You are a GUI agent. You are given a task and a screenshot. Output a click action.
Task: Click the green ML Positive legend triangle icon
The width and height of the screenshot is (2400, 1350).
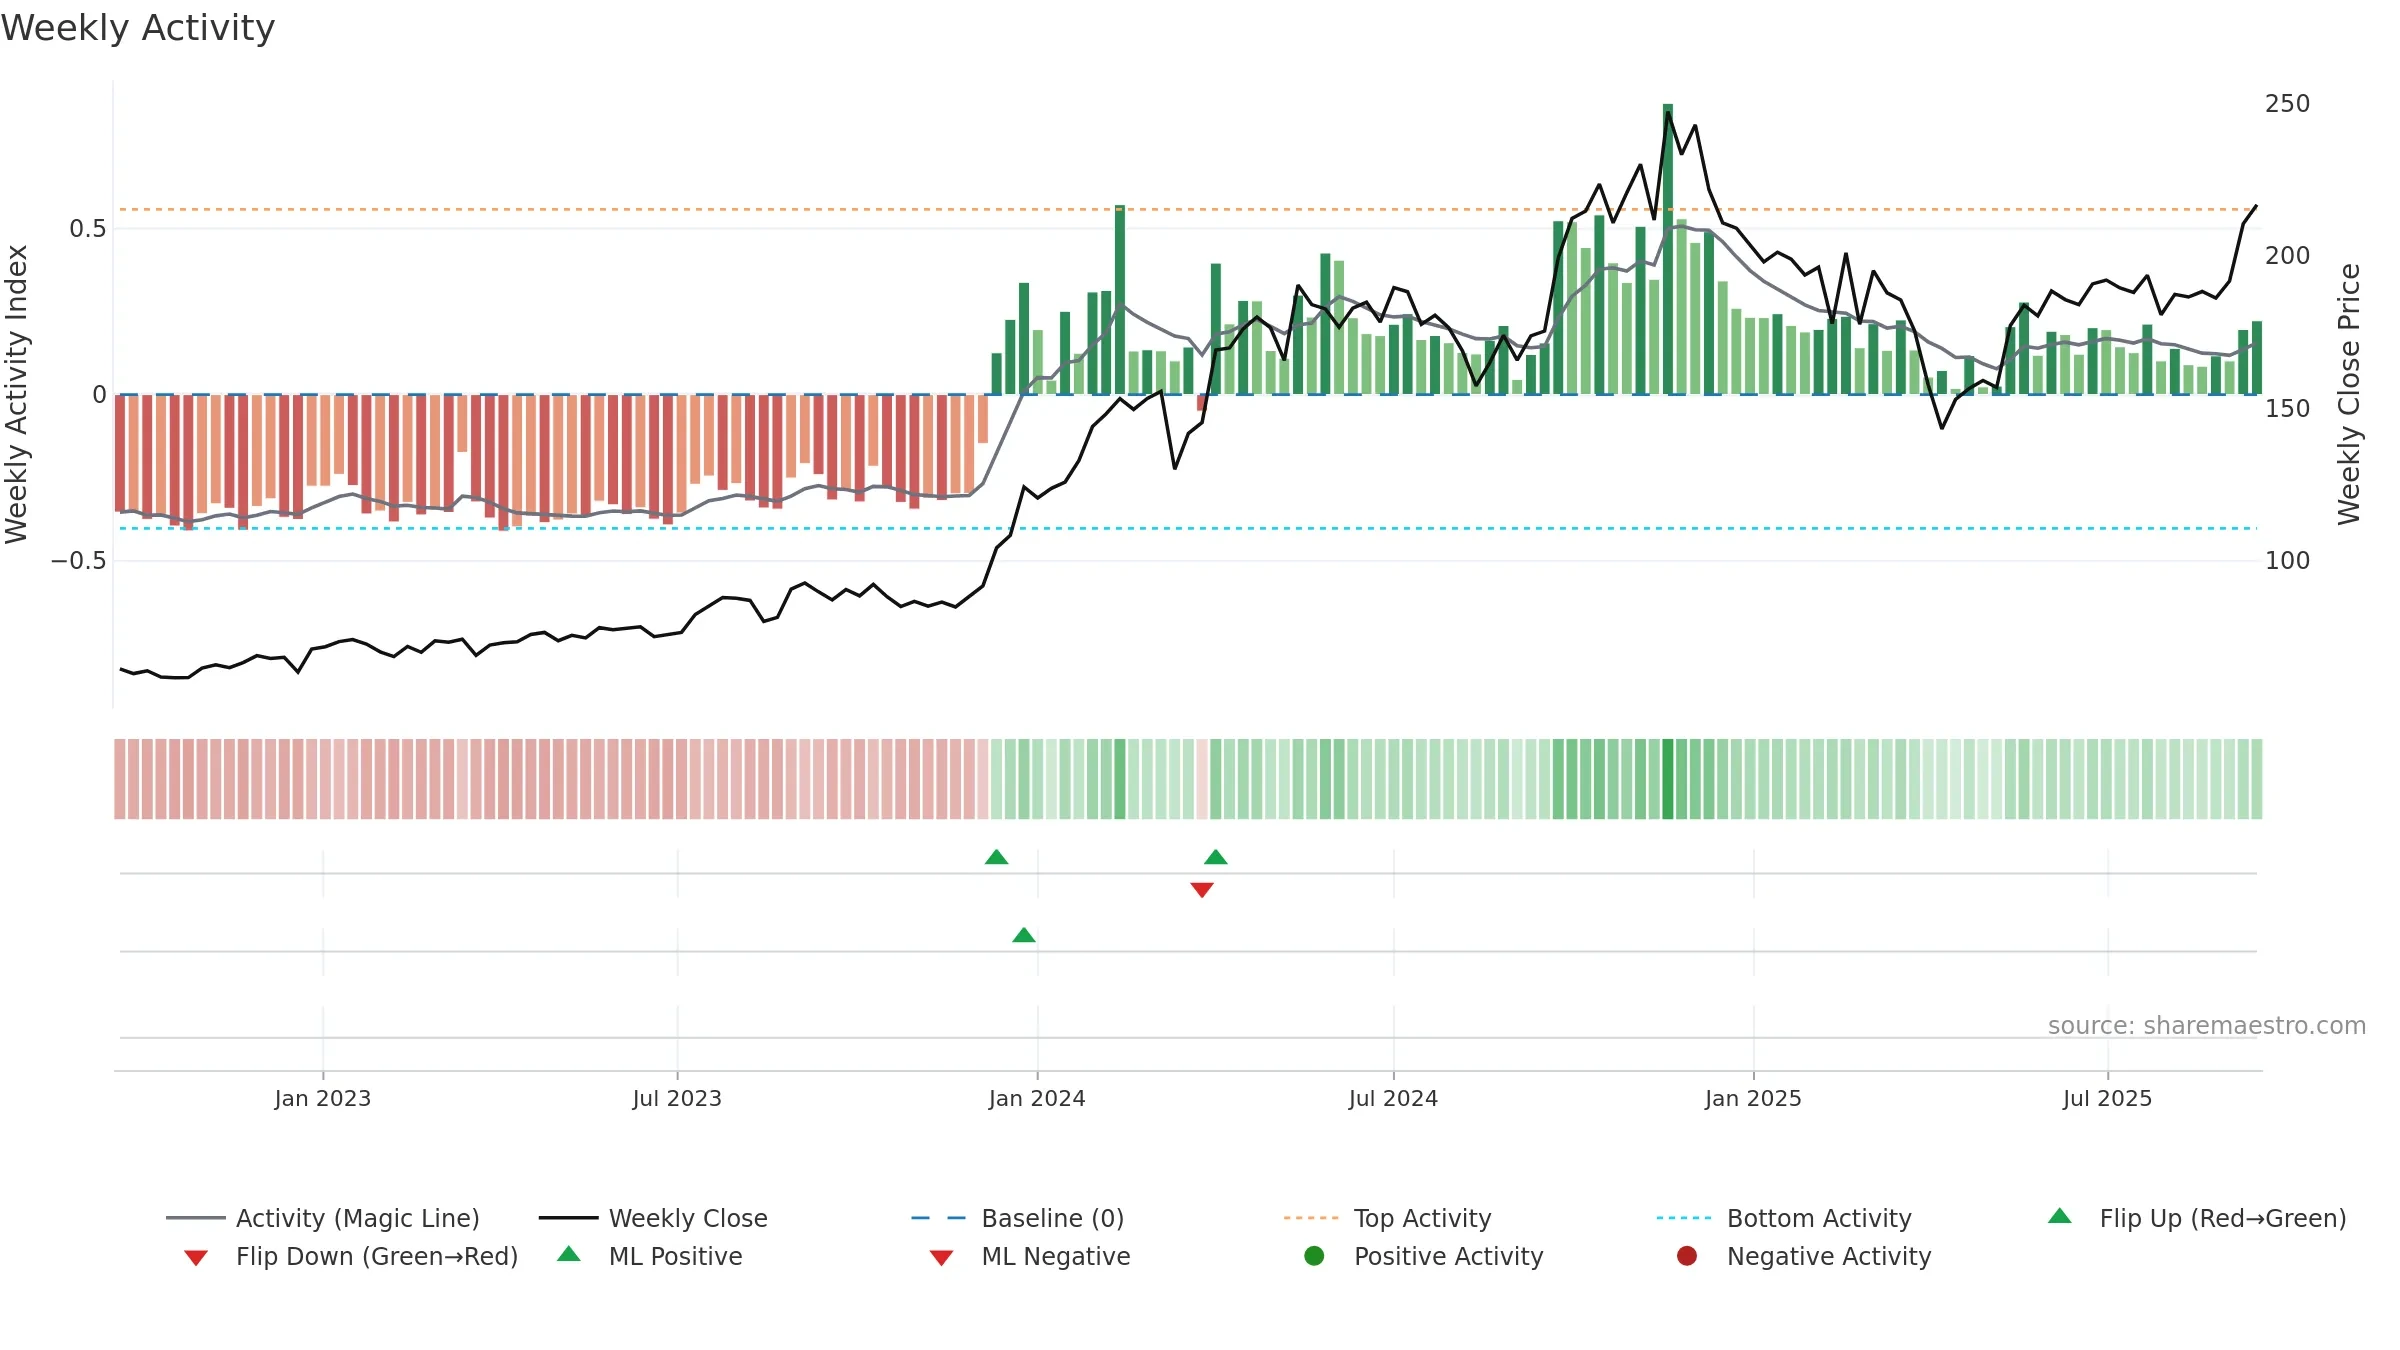coord(569,1254)
